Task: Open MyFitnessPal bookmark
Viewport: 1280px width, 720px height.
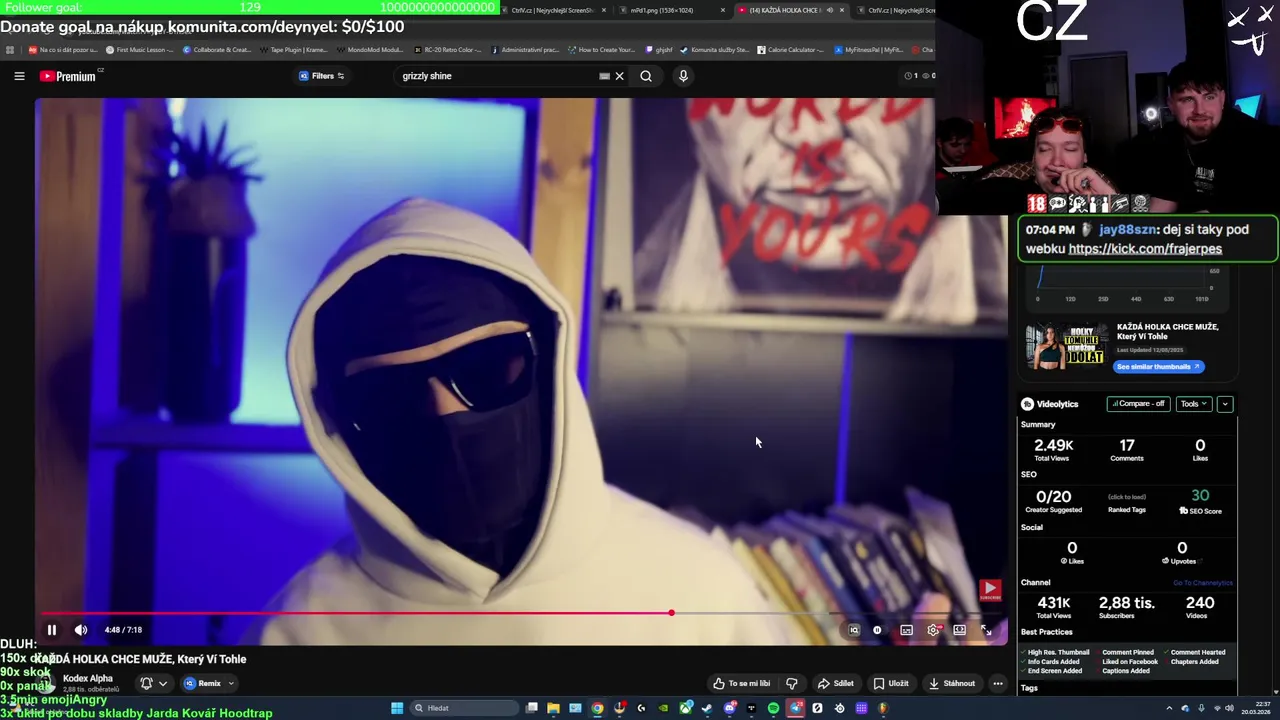Action: [x=867, y=50]
